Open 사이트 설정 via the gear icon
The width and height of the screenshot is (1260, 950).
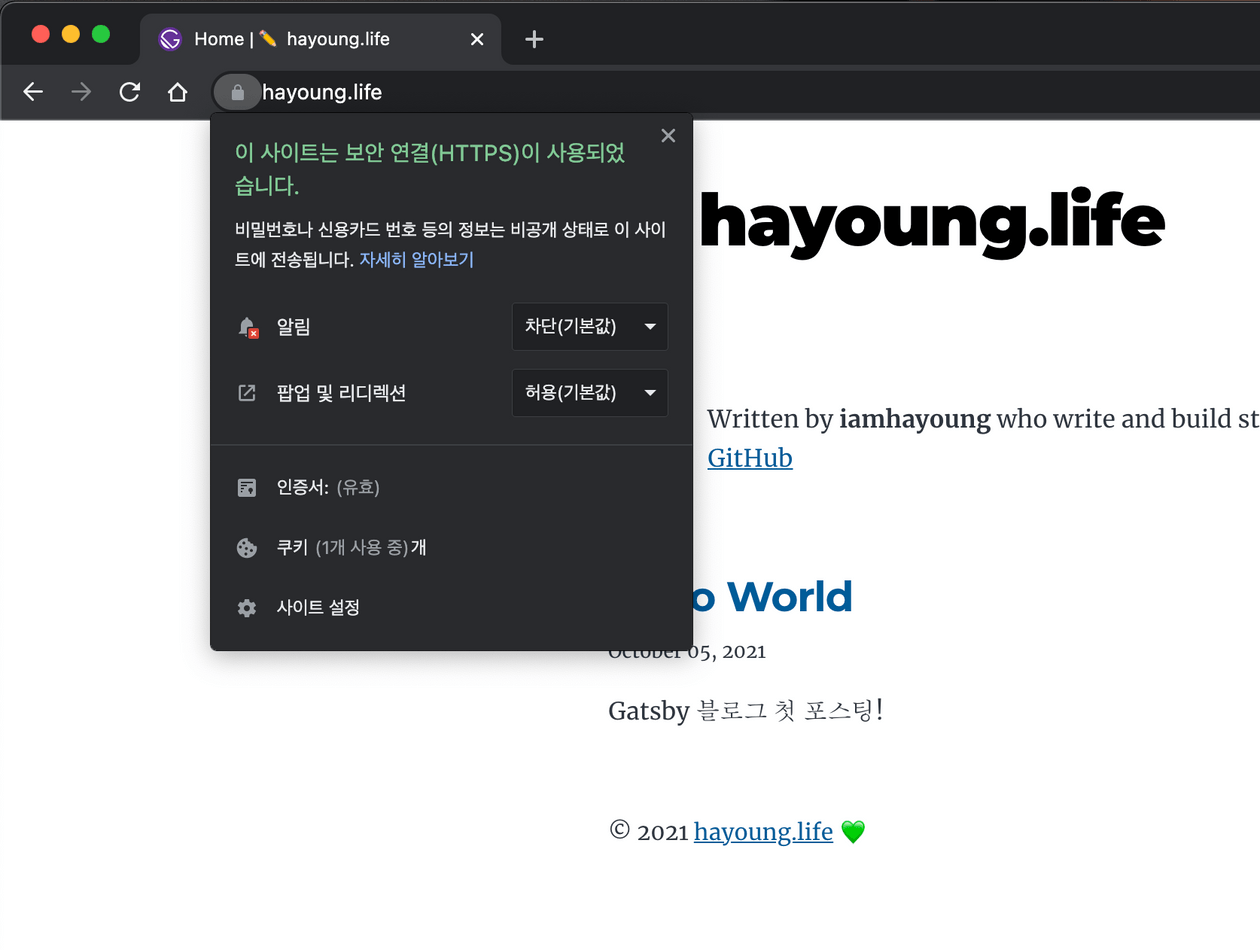pyautogui.click(x=246, y=607)
